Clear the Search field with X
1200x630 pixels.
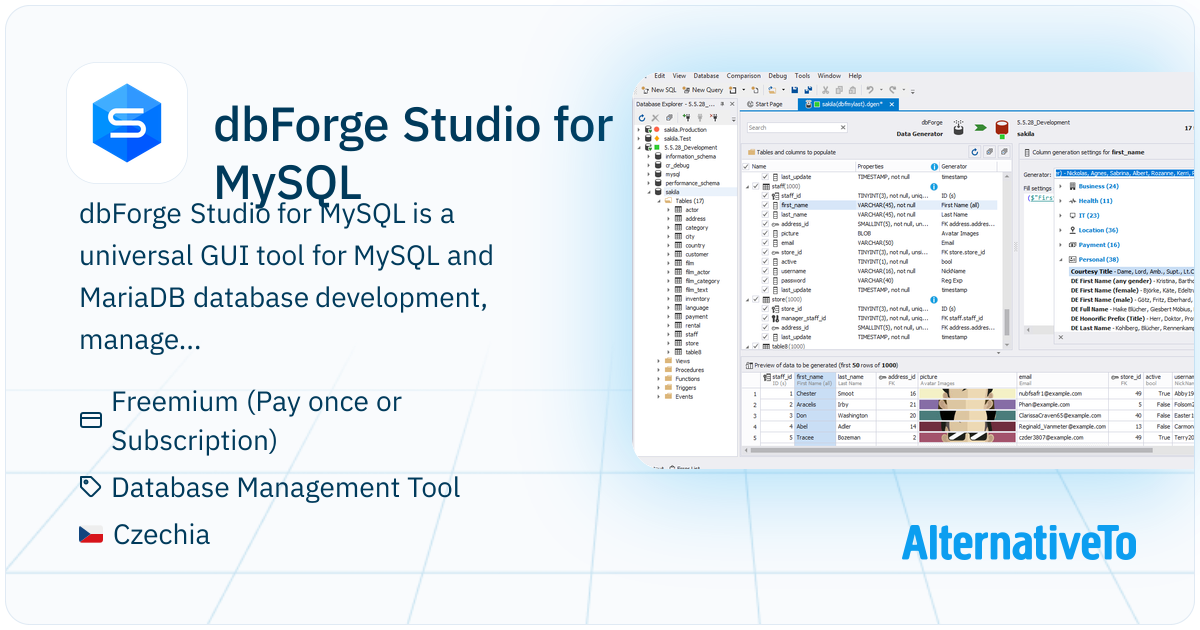click(843, 128)
